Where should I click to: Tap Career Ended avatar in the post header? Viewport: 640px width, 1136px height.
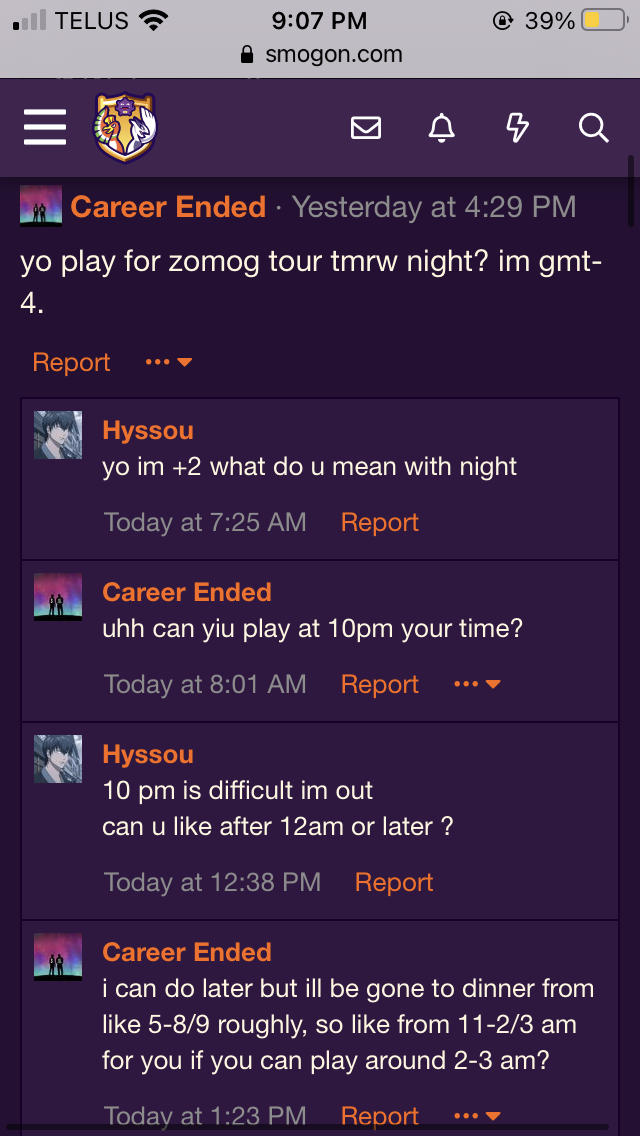(x=41, y=206)
